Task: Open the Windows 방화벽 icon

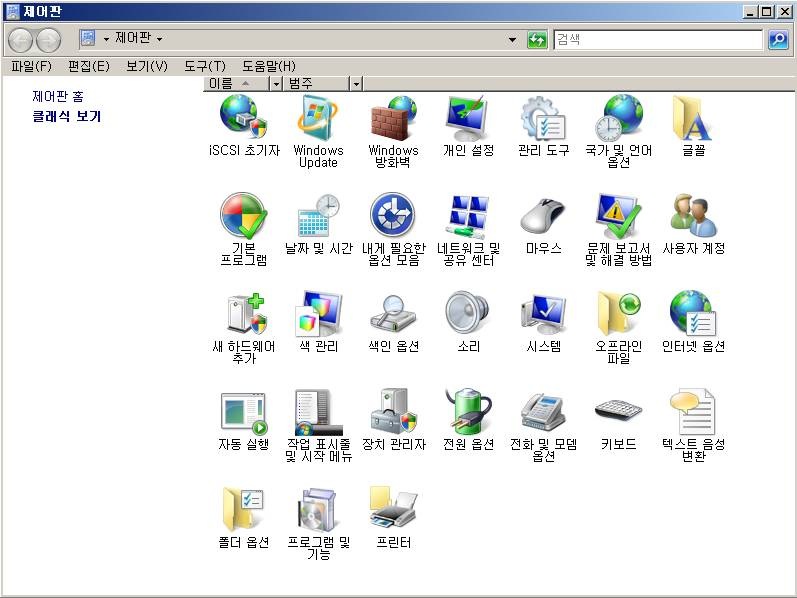Action: 393,118
